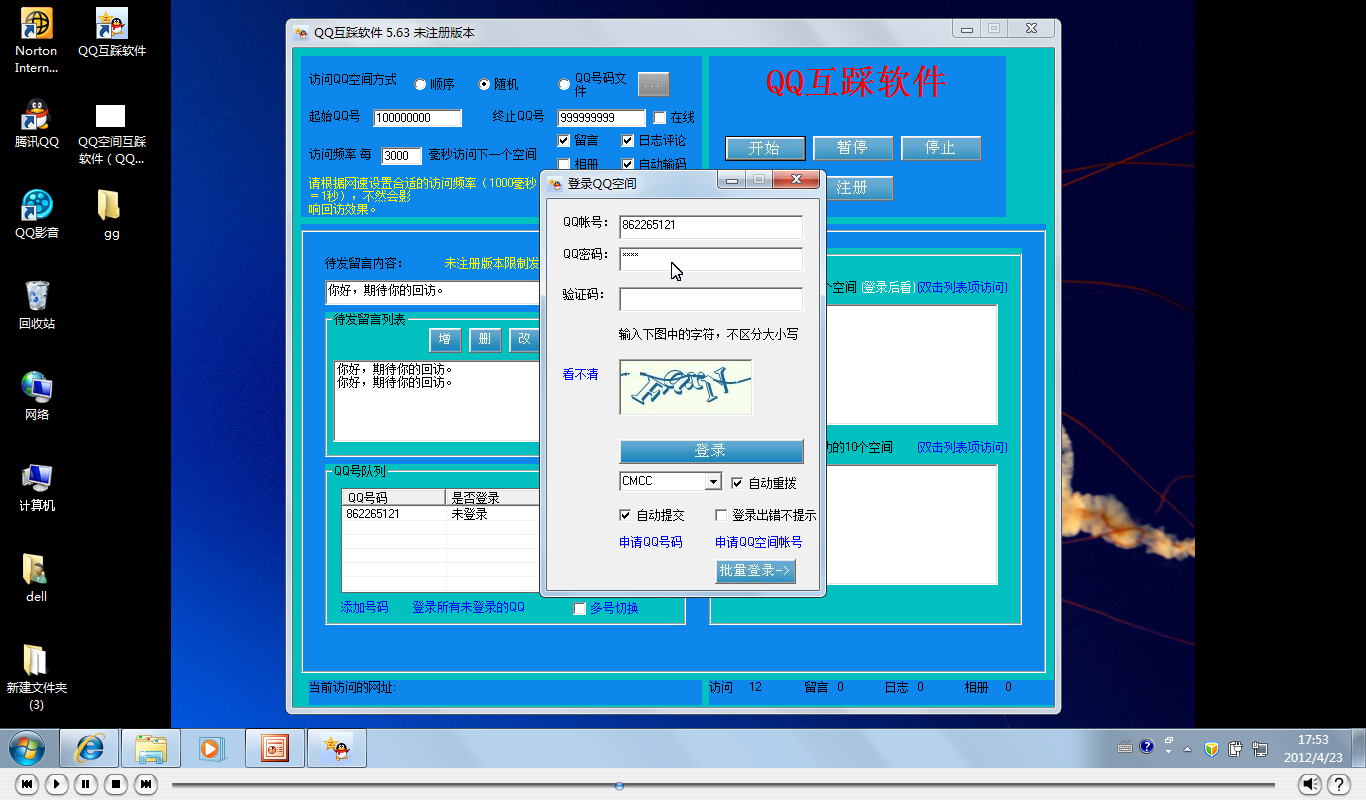Focus the 验证码 captcha input field
The width and height of the screenshot is (1366, 800).
(711, 299)
